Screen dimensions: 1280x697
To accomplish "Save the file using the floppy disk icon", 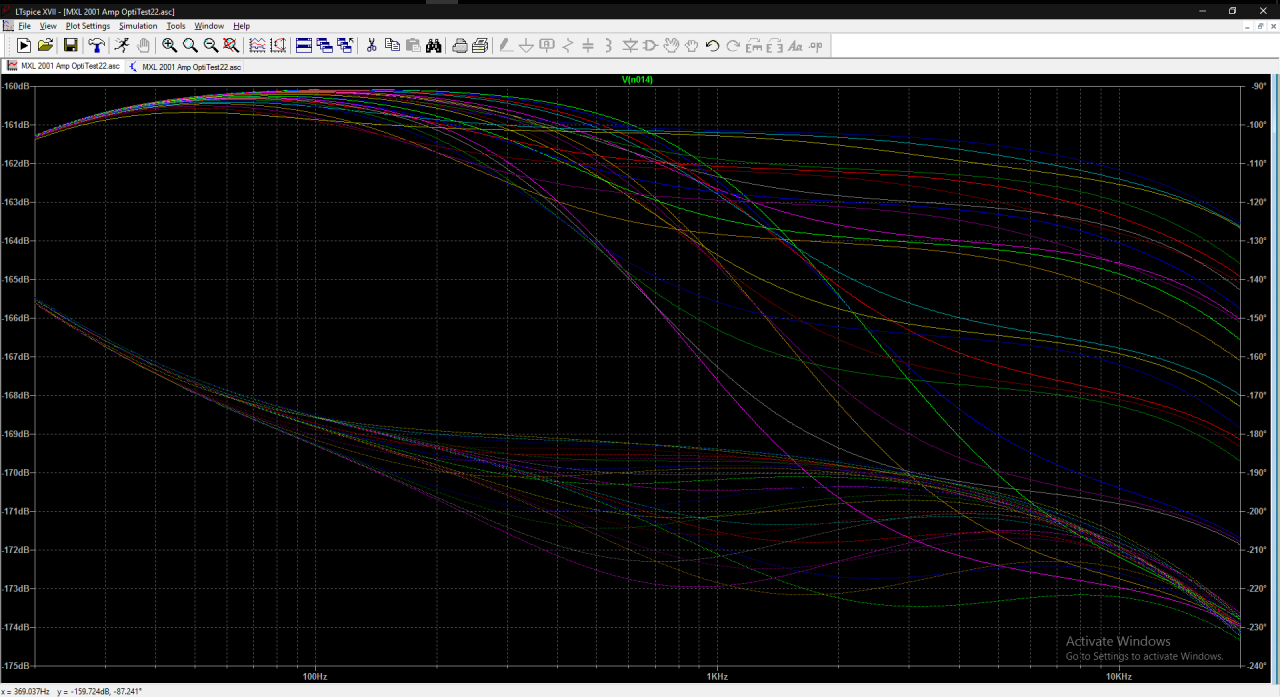I will (71, 45).
